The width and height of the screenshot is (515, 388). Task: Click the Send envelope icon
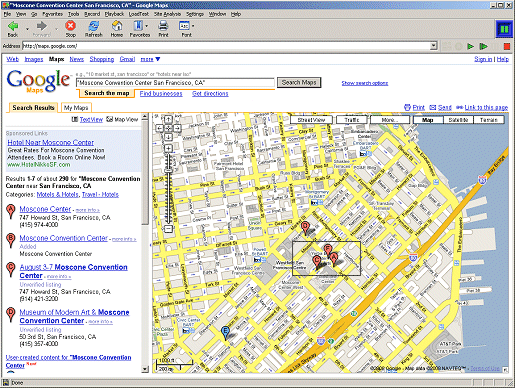point(433,107)
